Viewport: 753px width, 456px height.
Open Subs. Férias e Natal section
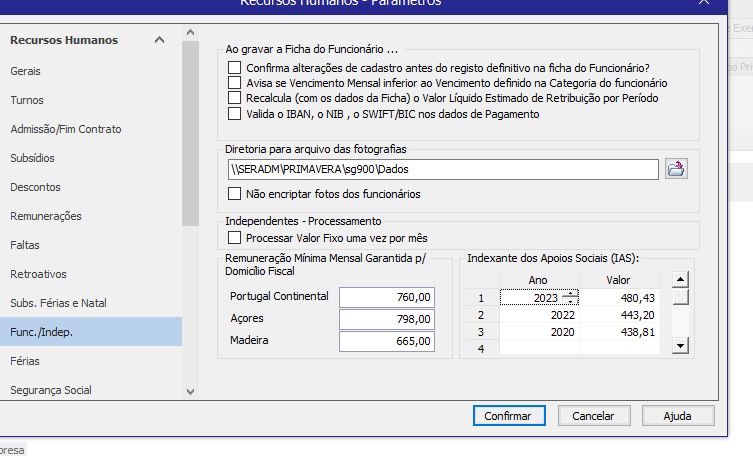(x=58, y=303)
